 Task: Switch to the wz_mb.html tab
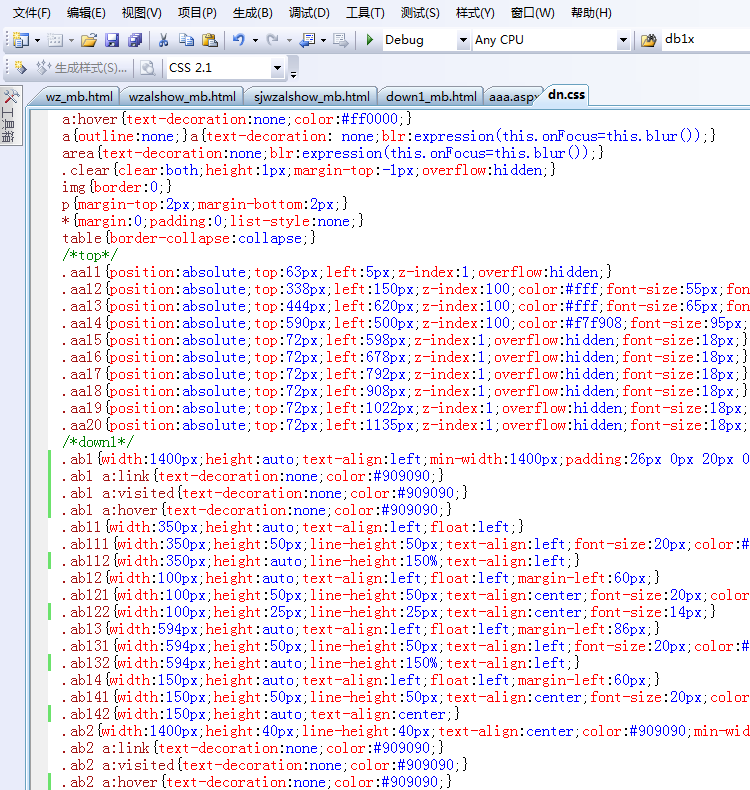pos(78,96)
